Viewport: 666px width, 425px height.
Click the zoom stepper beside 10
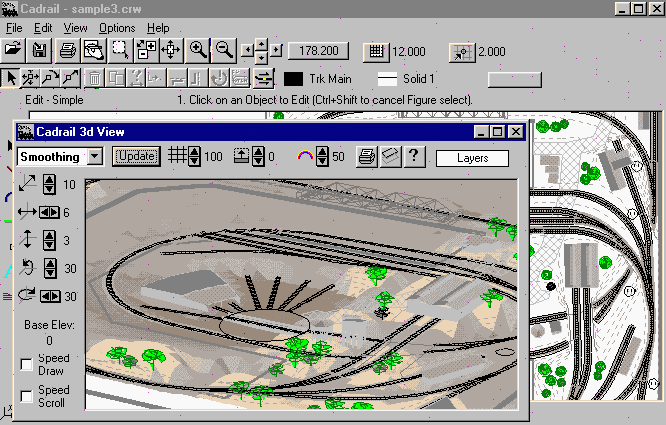point(49,184)
